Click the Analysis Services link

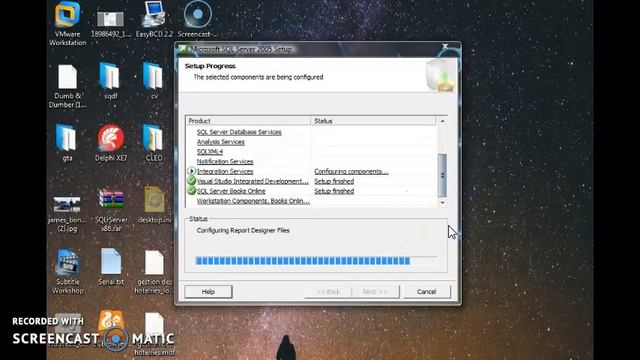(221, 142)
